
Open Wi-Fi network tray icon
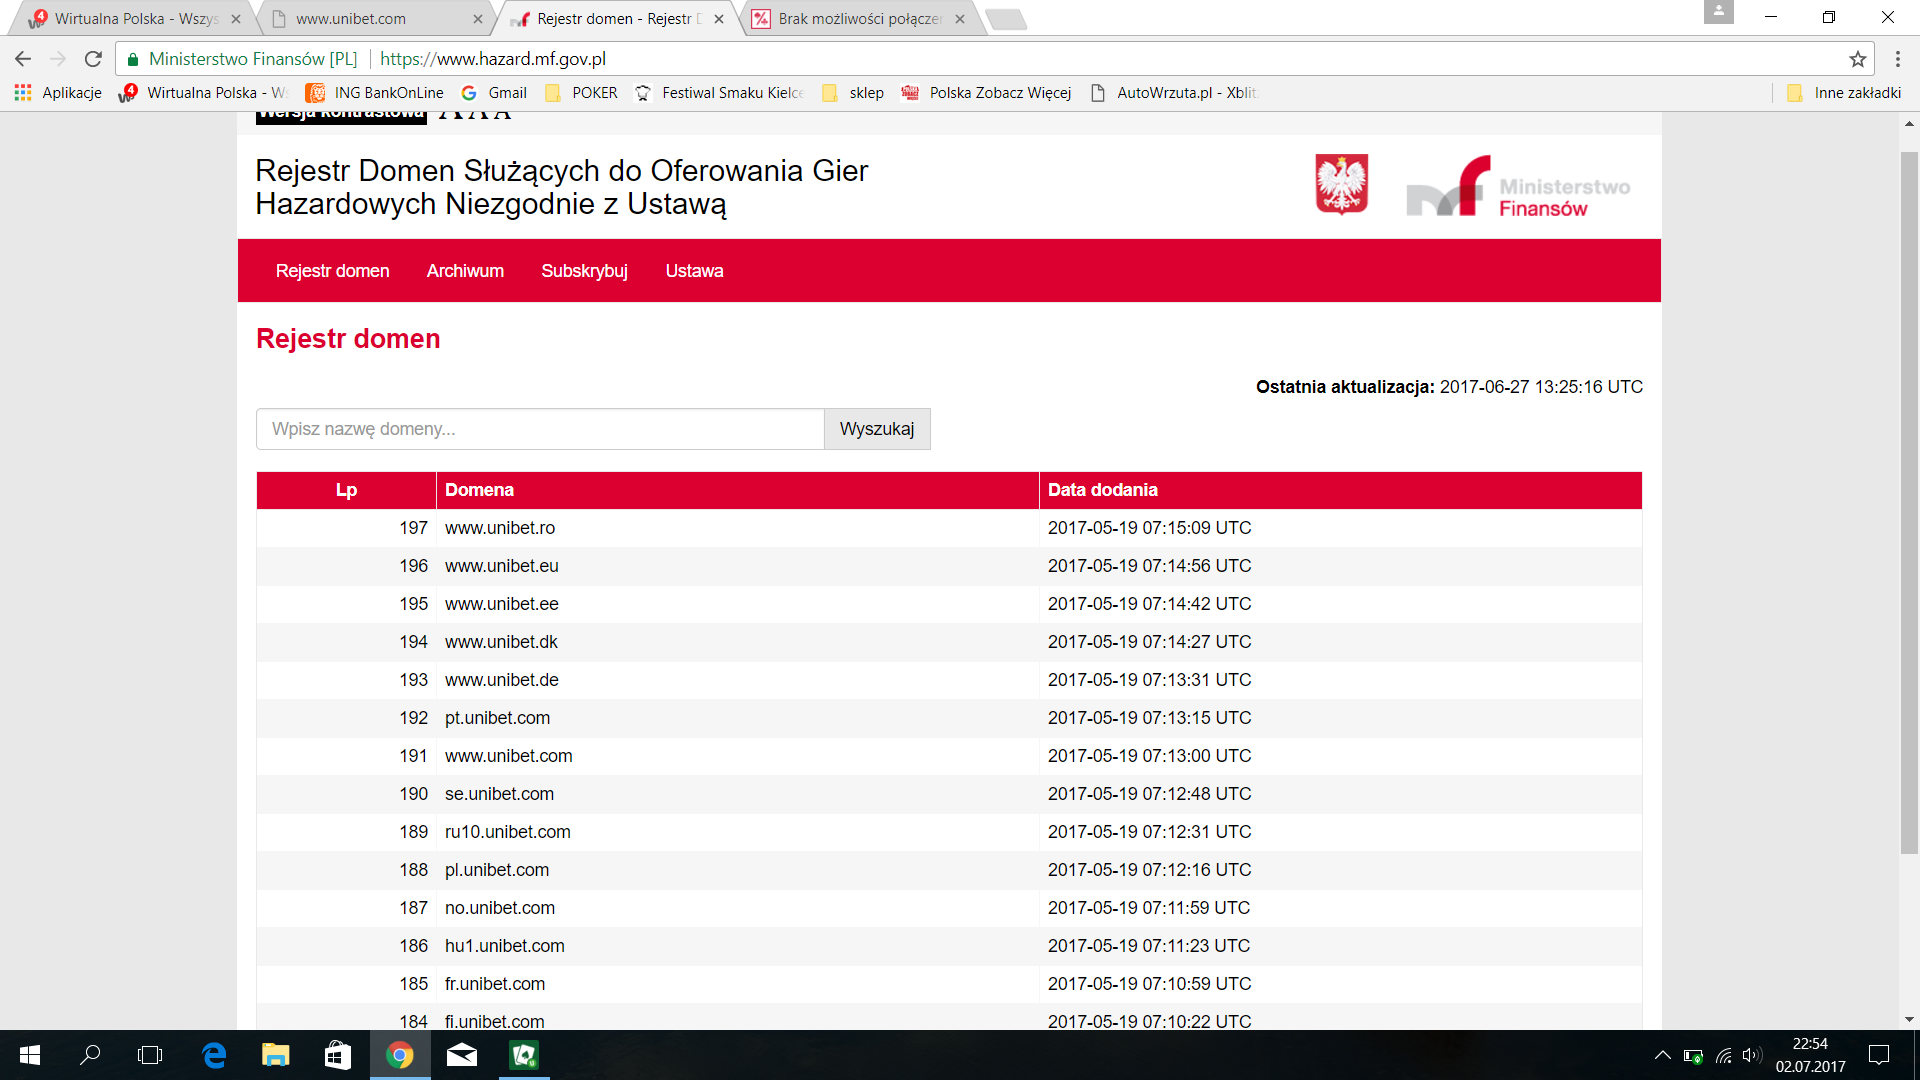[x=1723, y=1055]
